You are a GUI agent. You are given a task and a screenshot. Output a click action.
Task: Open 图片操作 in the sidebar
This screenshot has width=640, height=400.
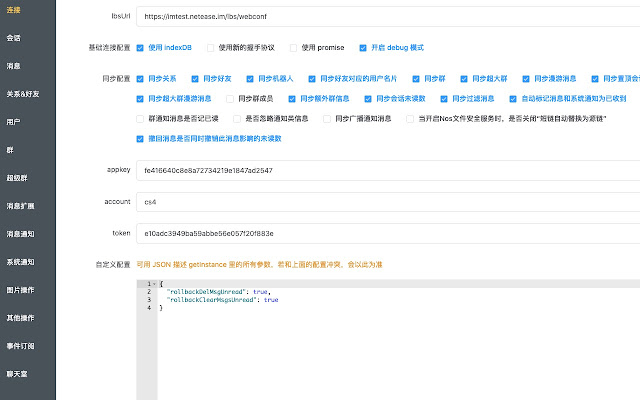pyautogui.click(x=20, y=290)
